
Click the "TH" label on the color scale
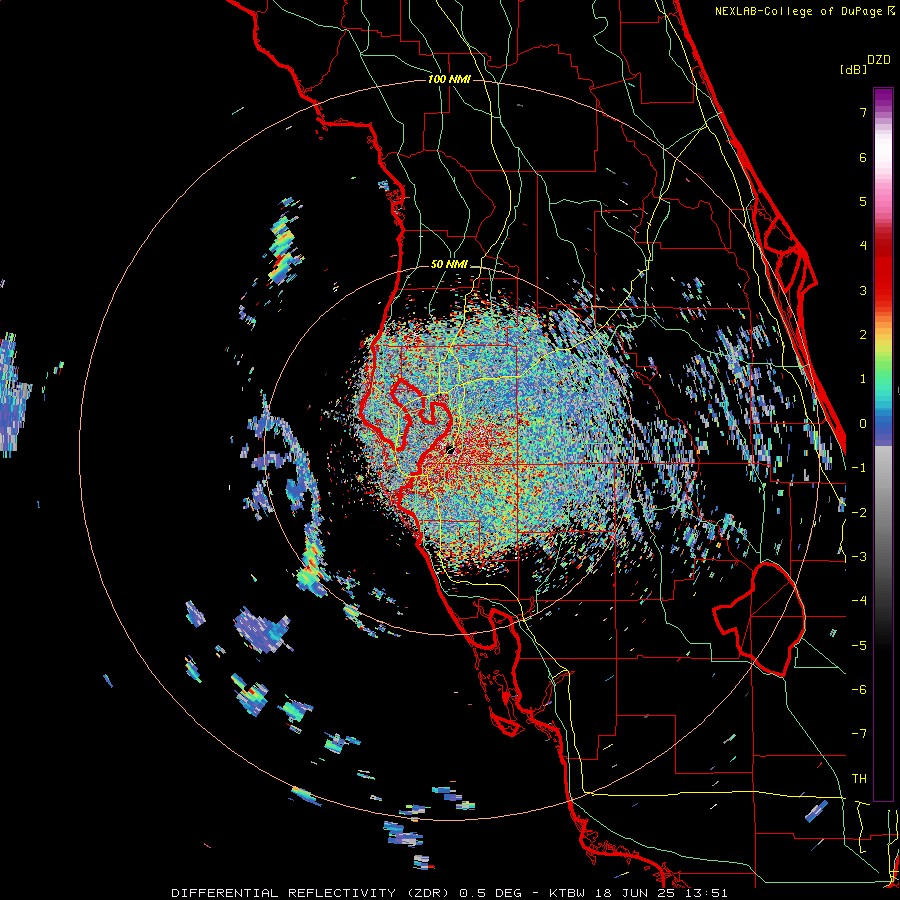tap(859, 779)
